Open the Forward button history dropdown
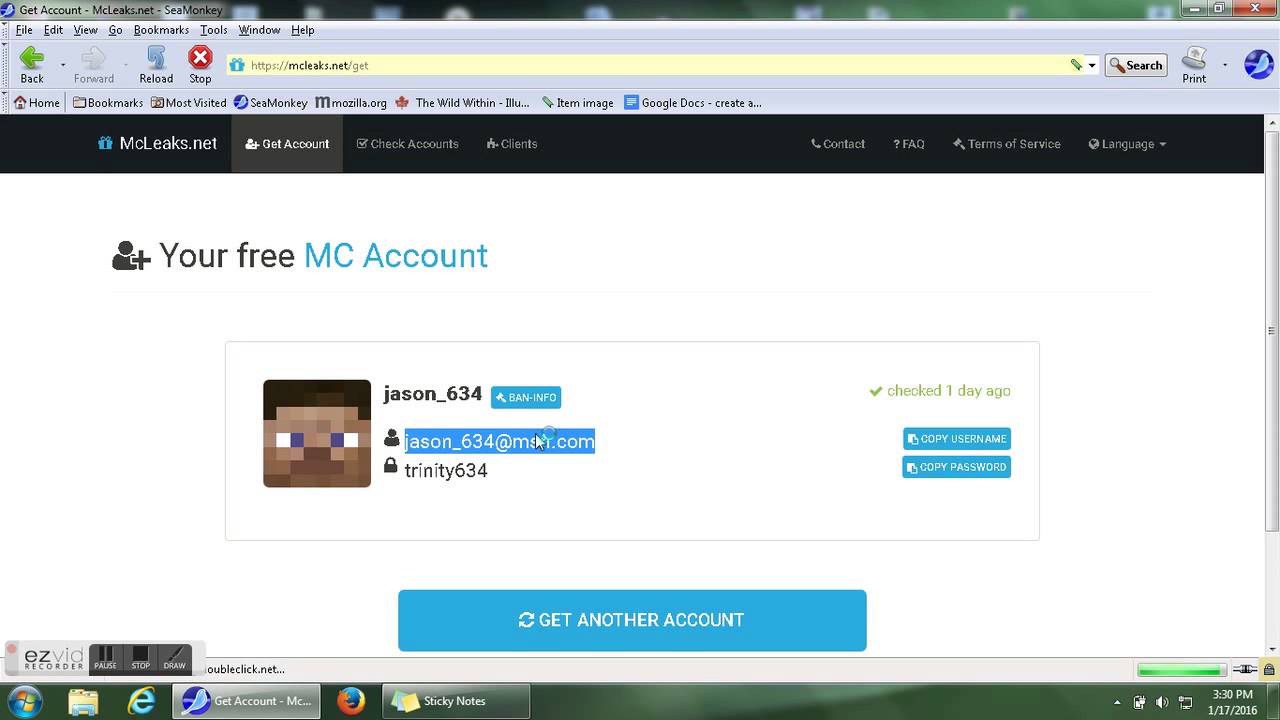 coord(126,65)
